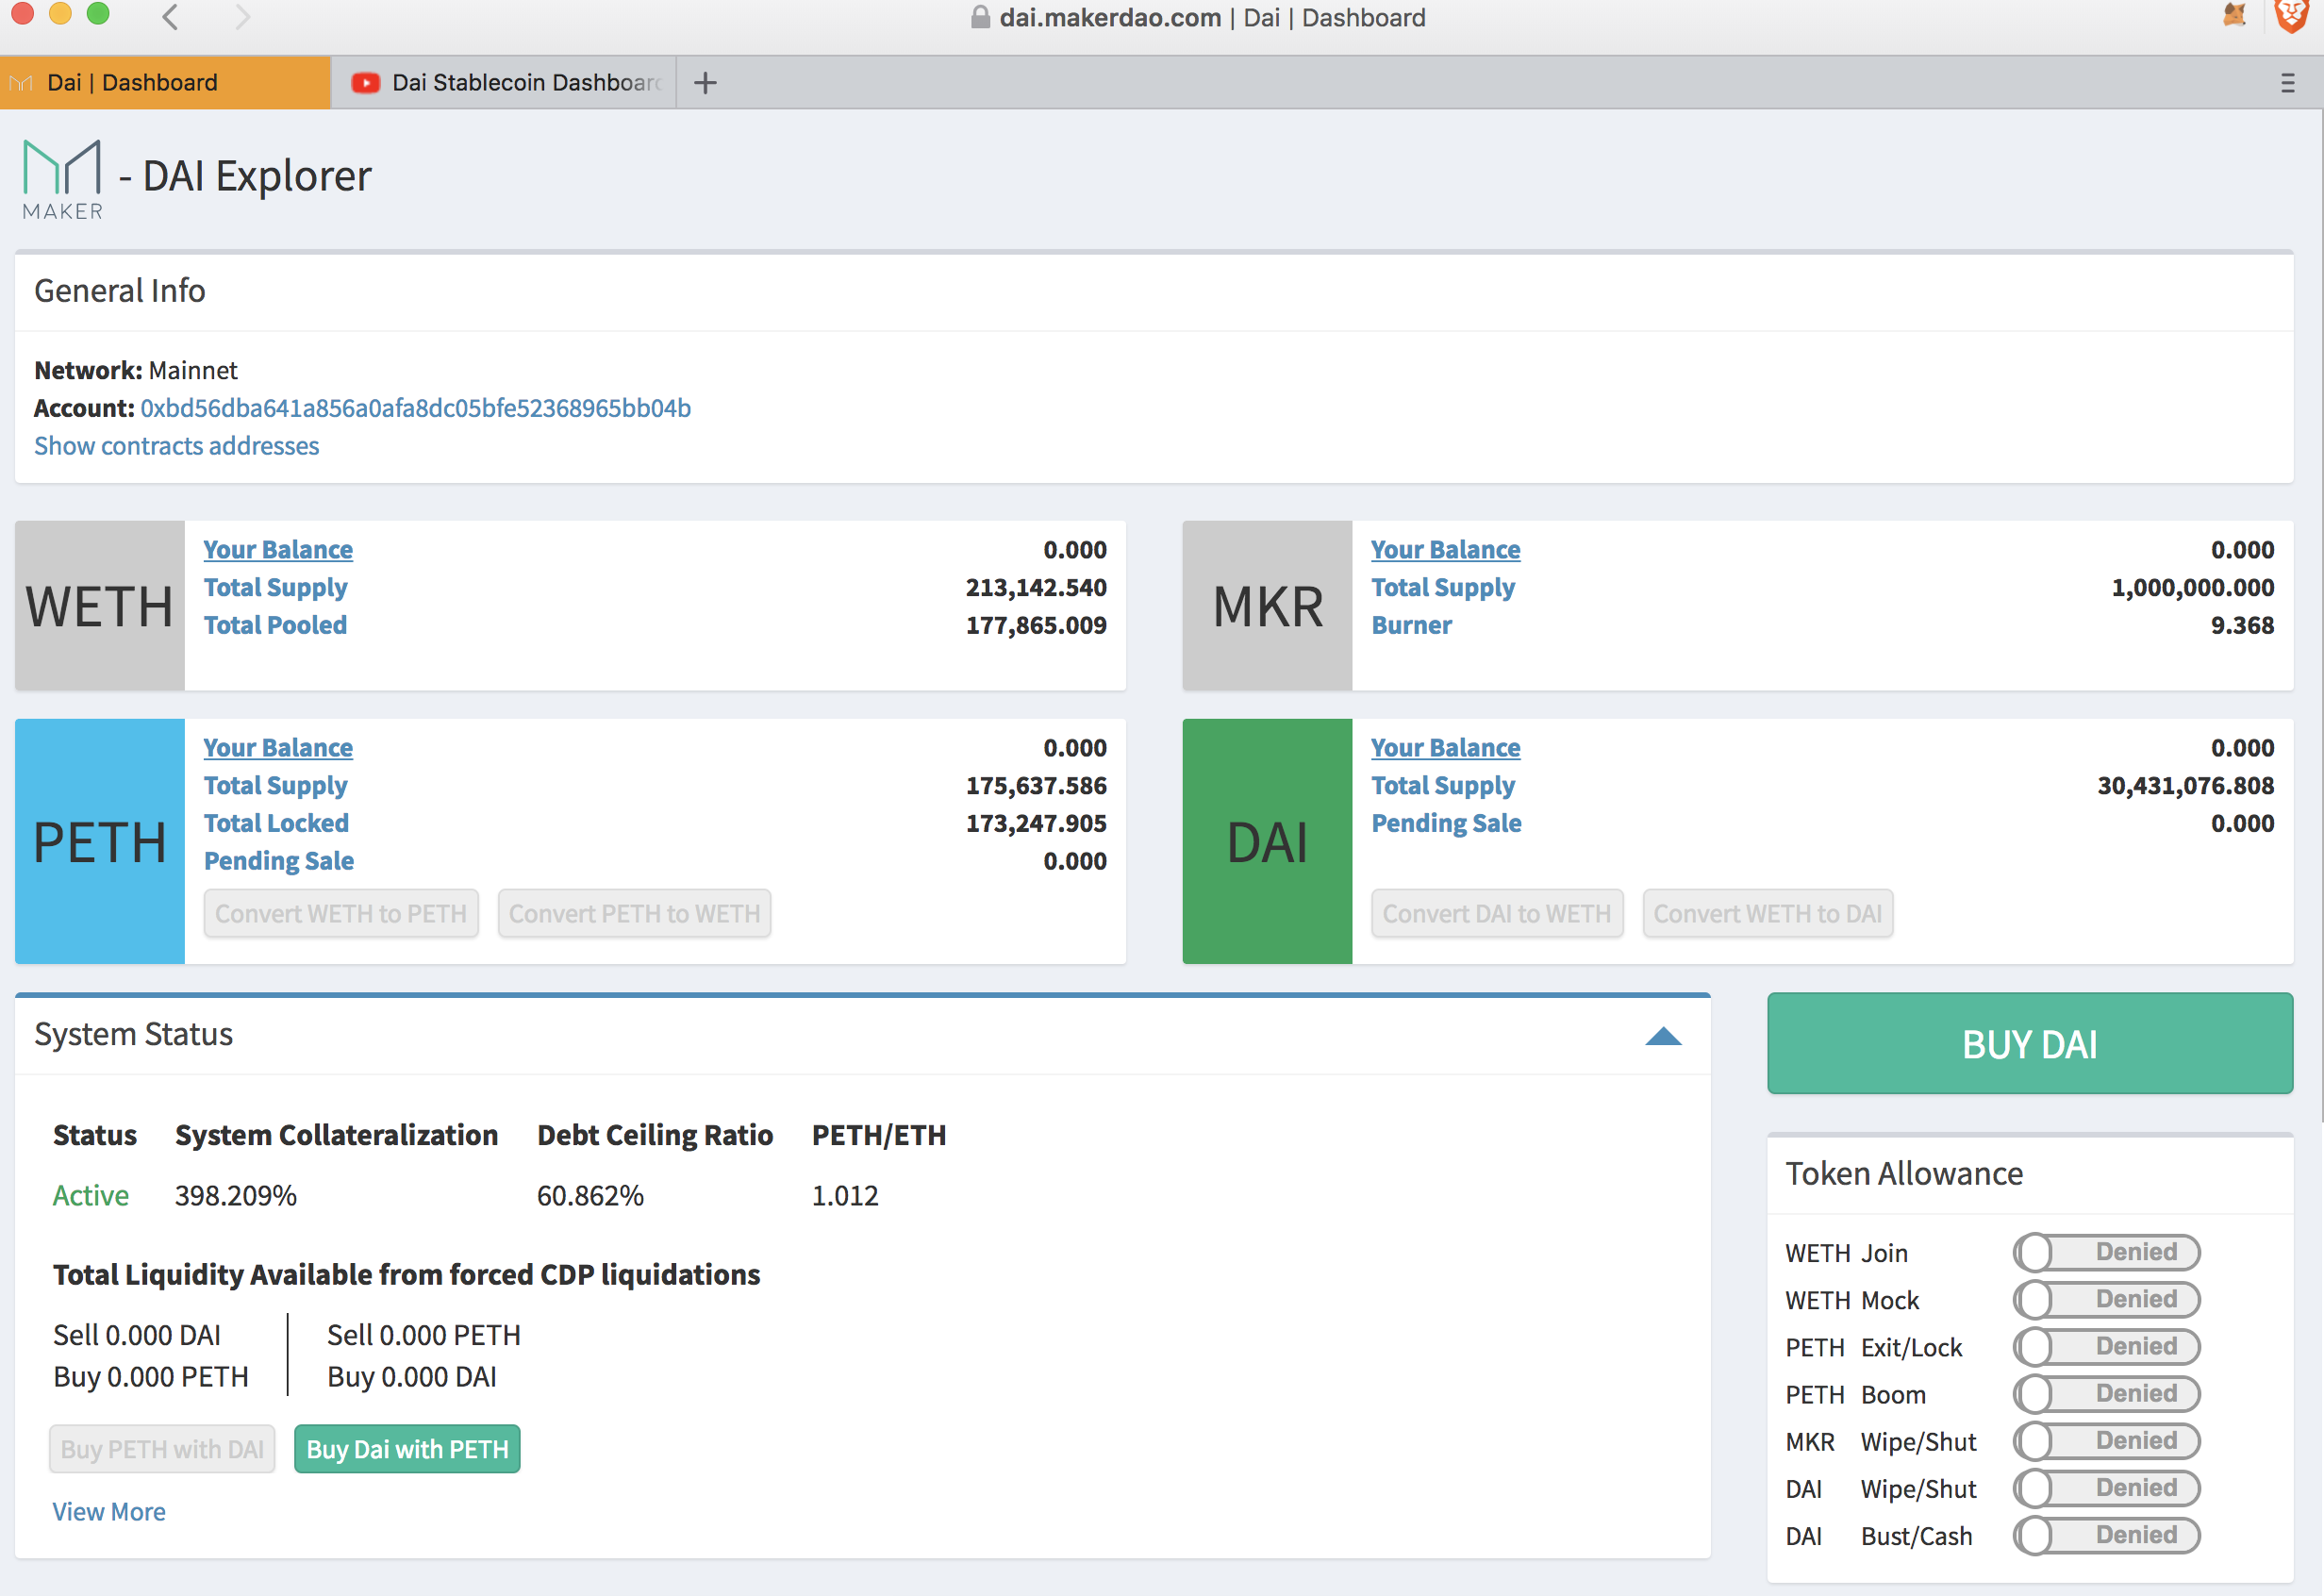
Task: Expand View More in System Status
Action: pos(109,1511)
